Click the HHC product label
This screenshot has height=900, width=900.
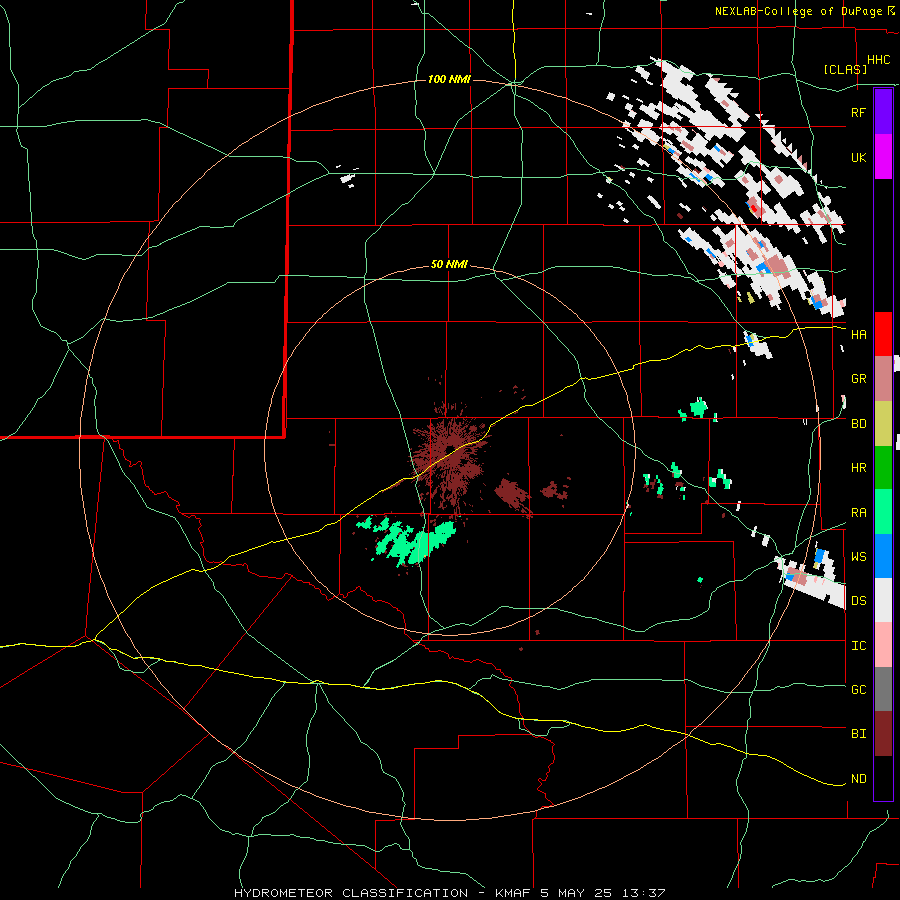pyautogui.click(x=879, y=60)
